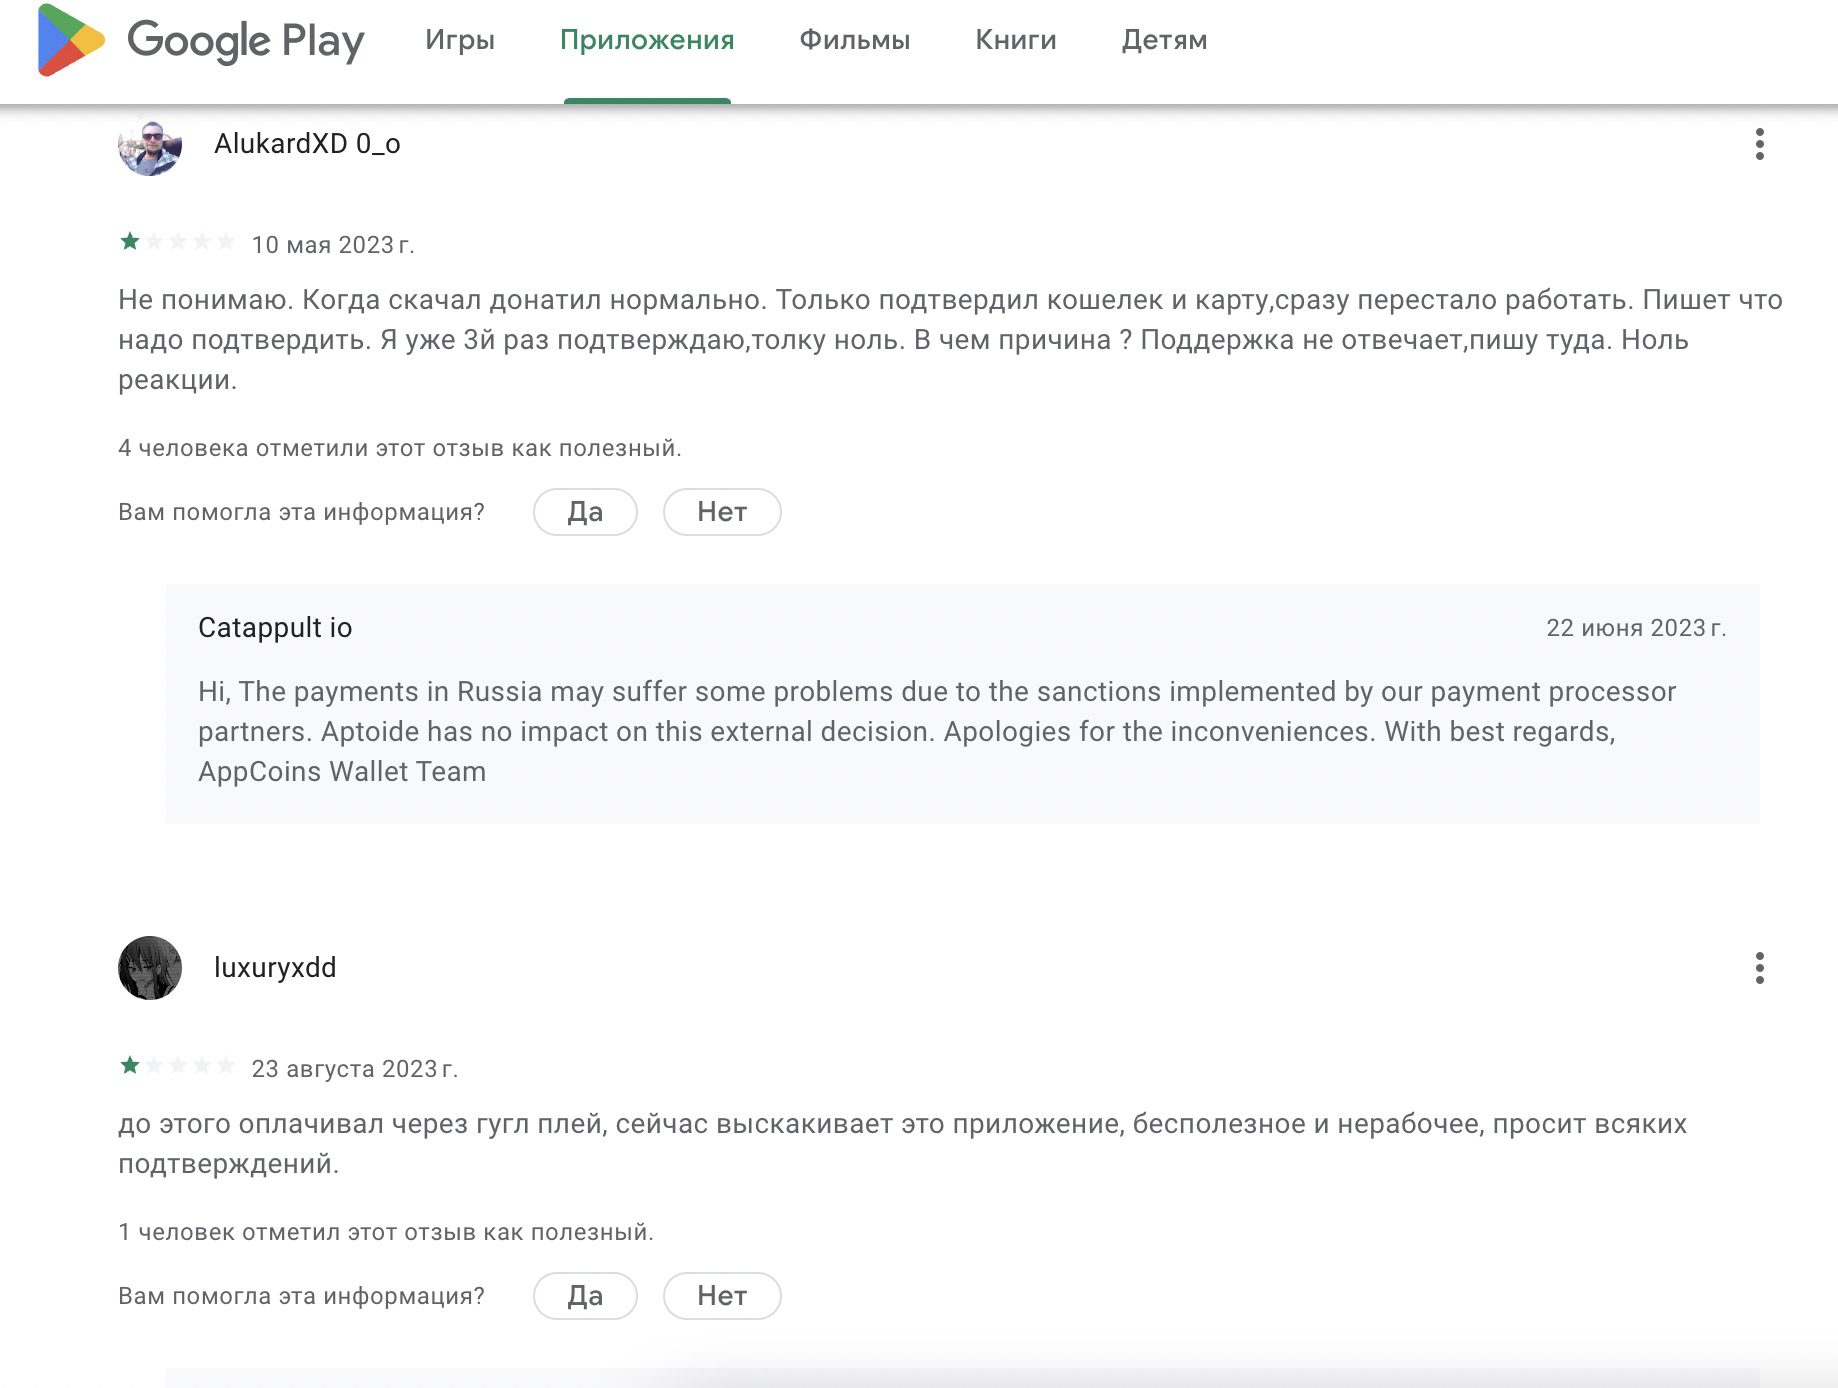Open the Детям tab

(1164, 41)
